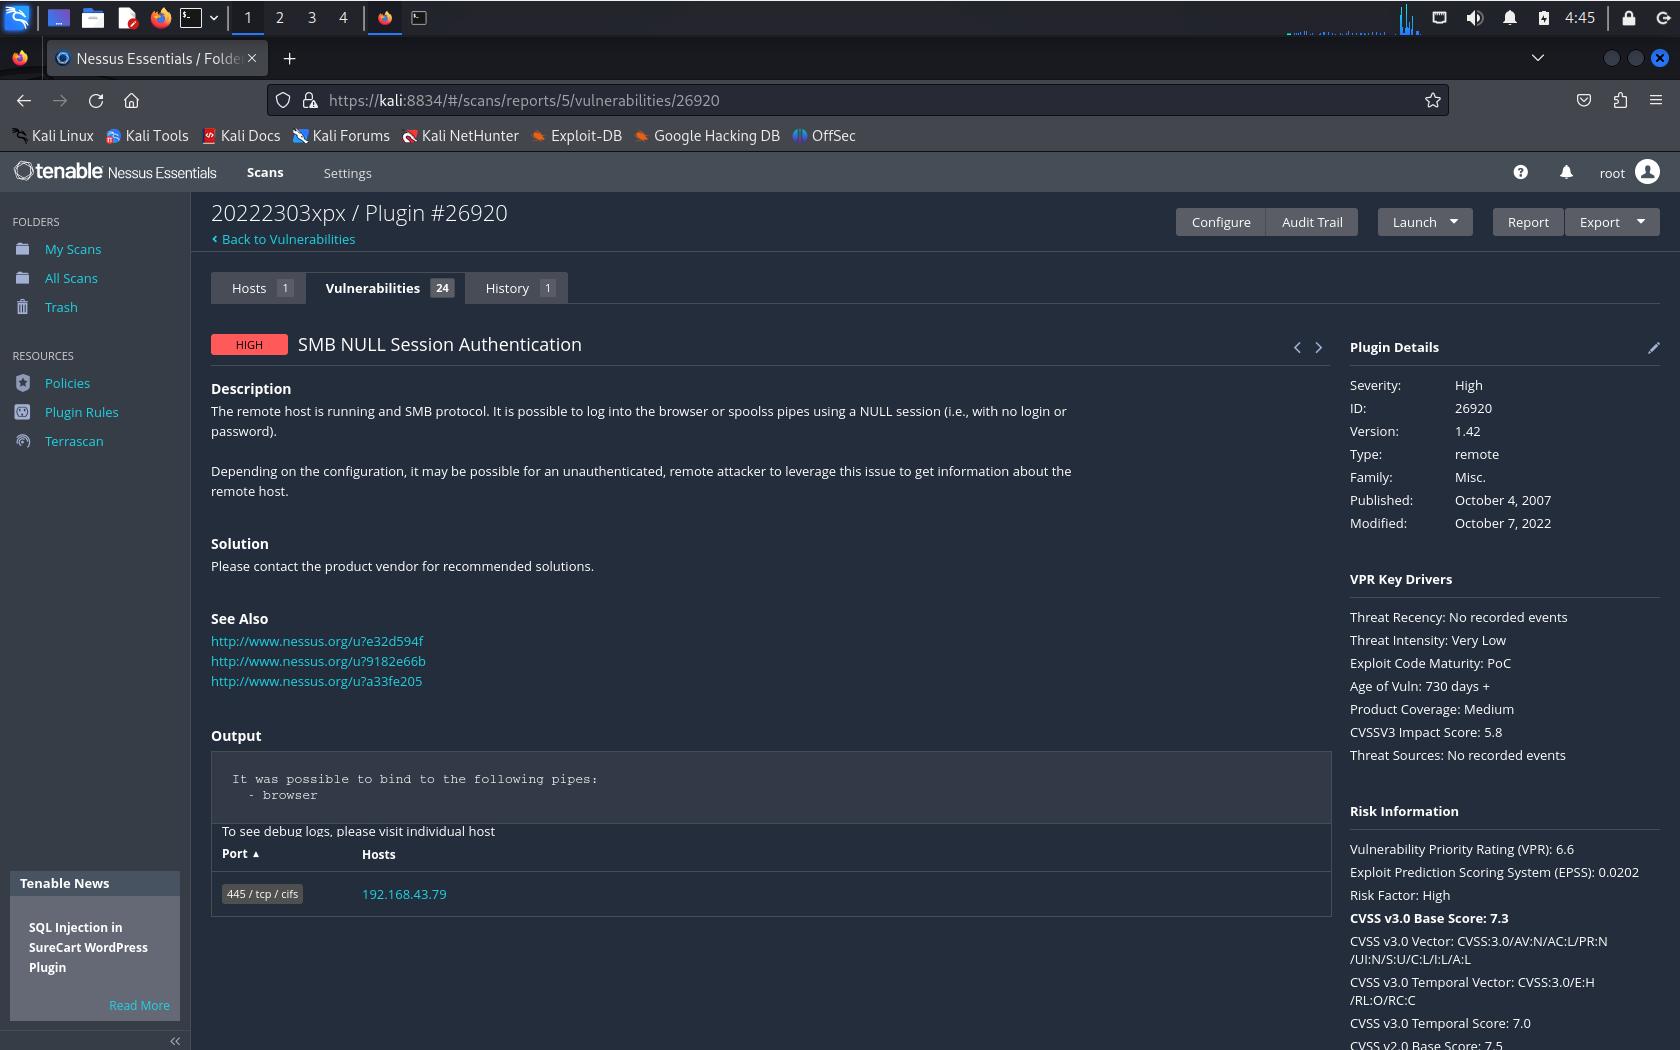Open the terminal emulator icon in the taskbar

coord(191,17)
